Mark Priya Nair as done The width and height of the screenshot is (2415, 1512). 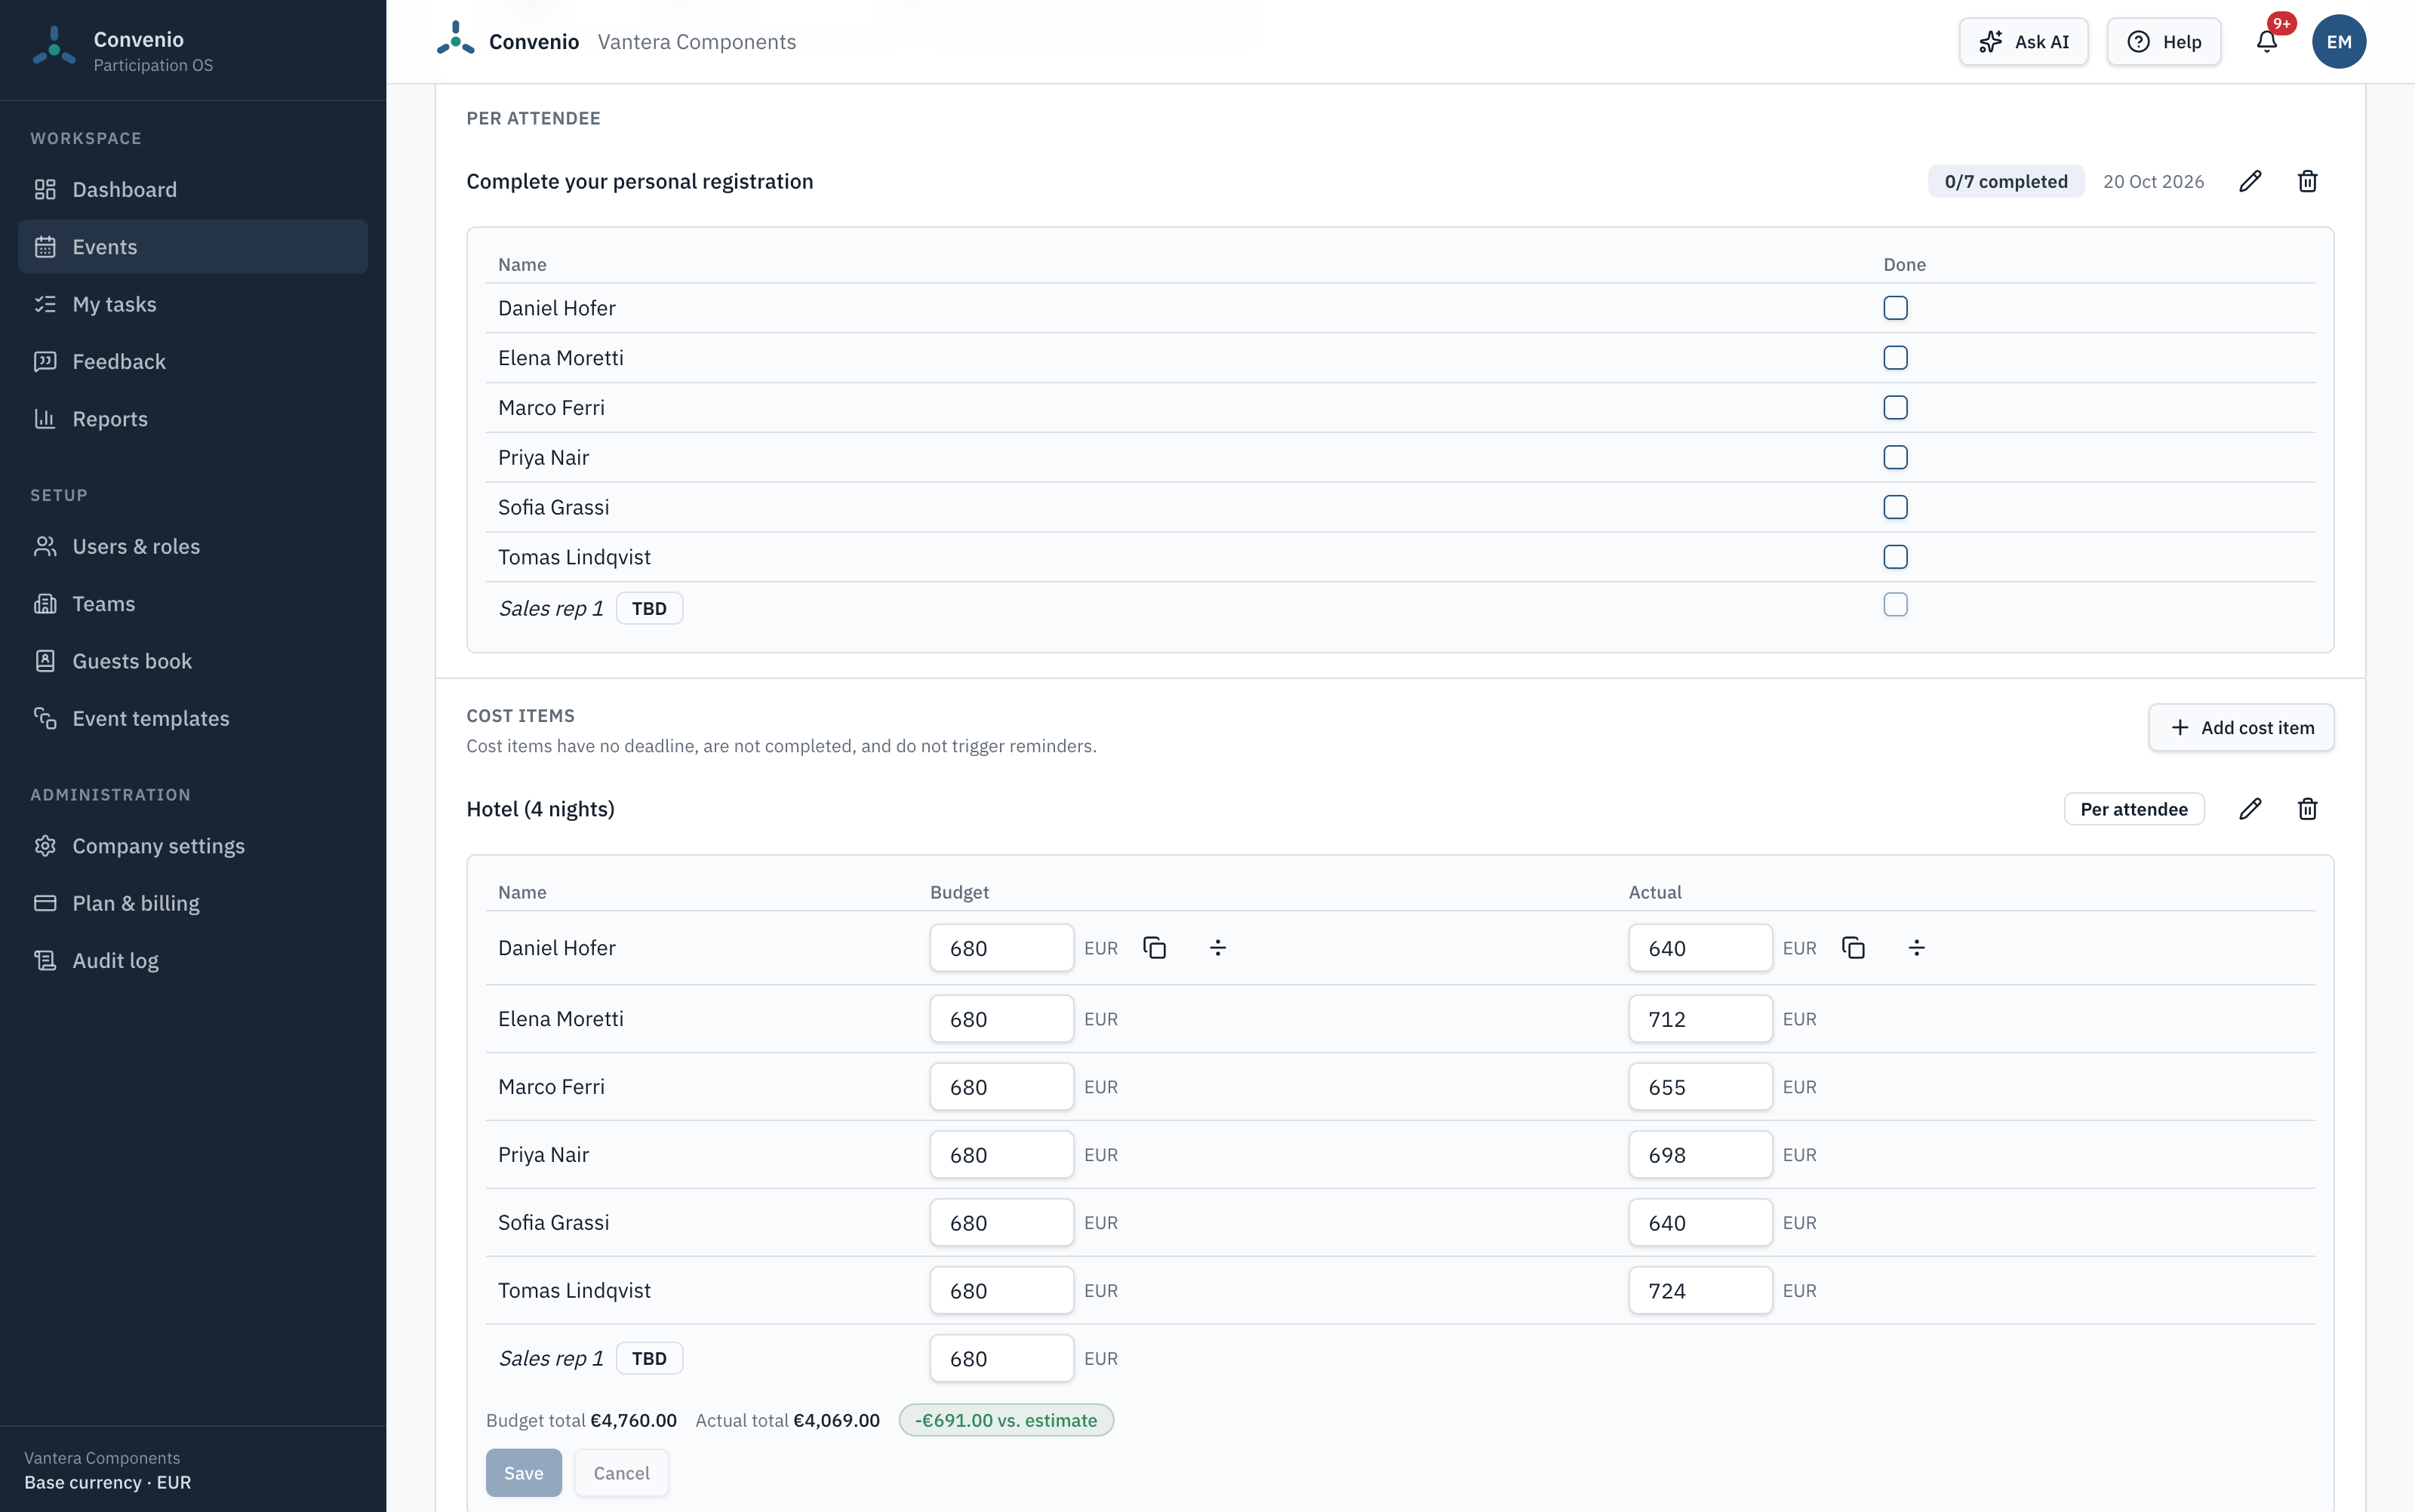click(x=1895, y=457)
